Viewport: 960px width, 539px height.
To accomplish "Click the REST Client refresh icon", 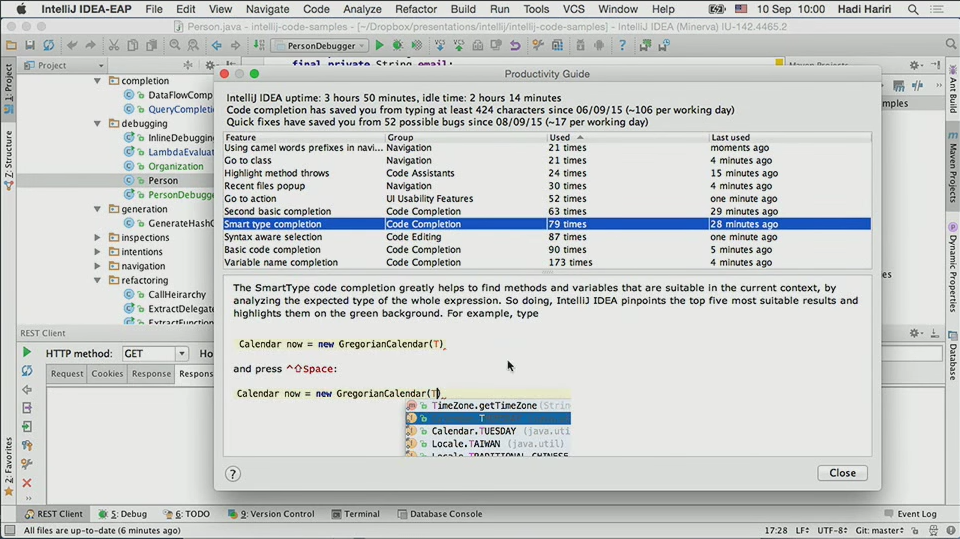I will pos(26,371).
